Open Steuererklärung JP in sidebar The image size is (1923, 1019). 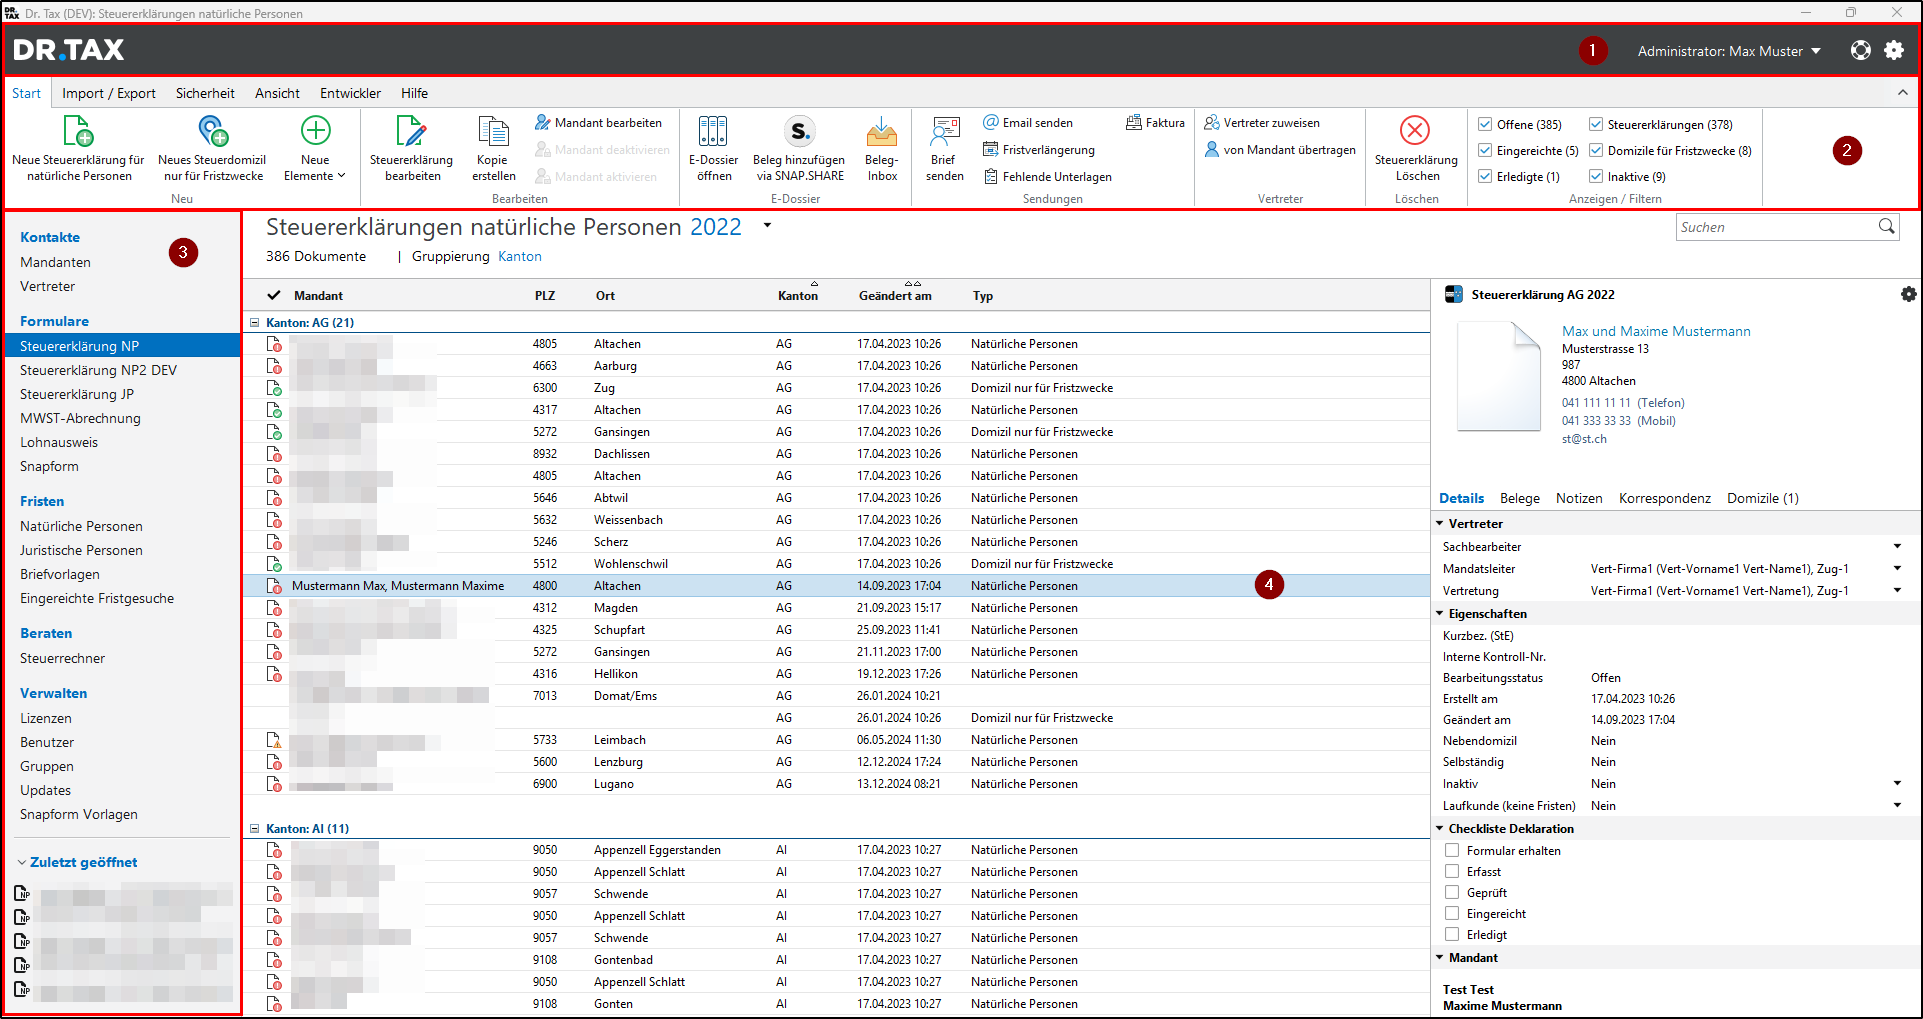[77, 394]
